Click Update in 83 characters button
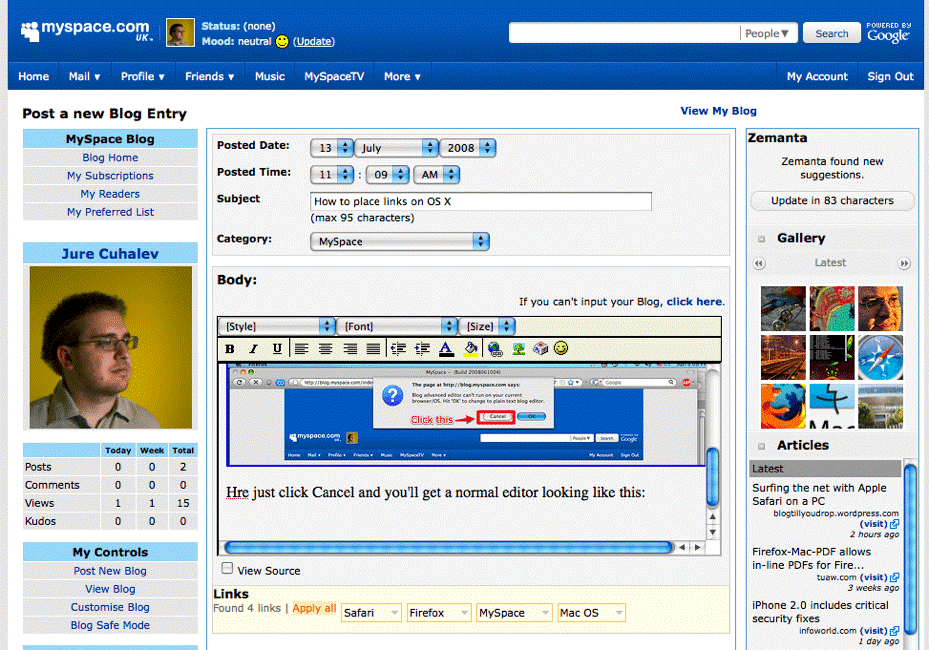 pyautogui.click(x=832, y=200)
